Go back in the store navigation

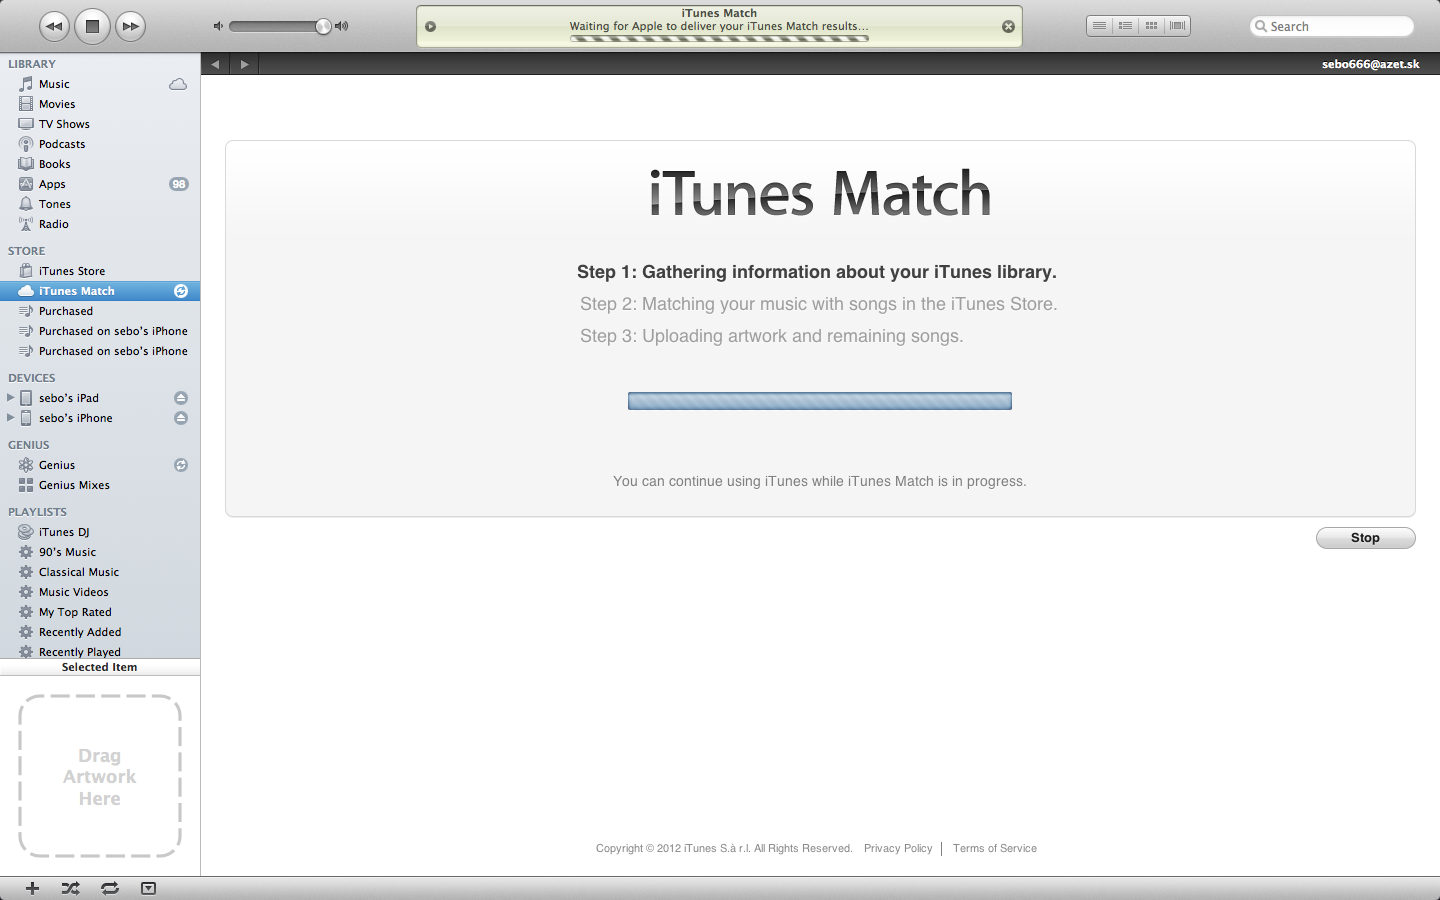[215, 64]
